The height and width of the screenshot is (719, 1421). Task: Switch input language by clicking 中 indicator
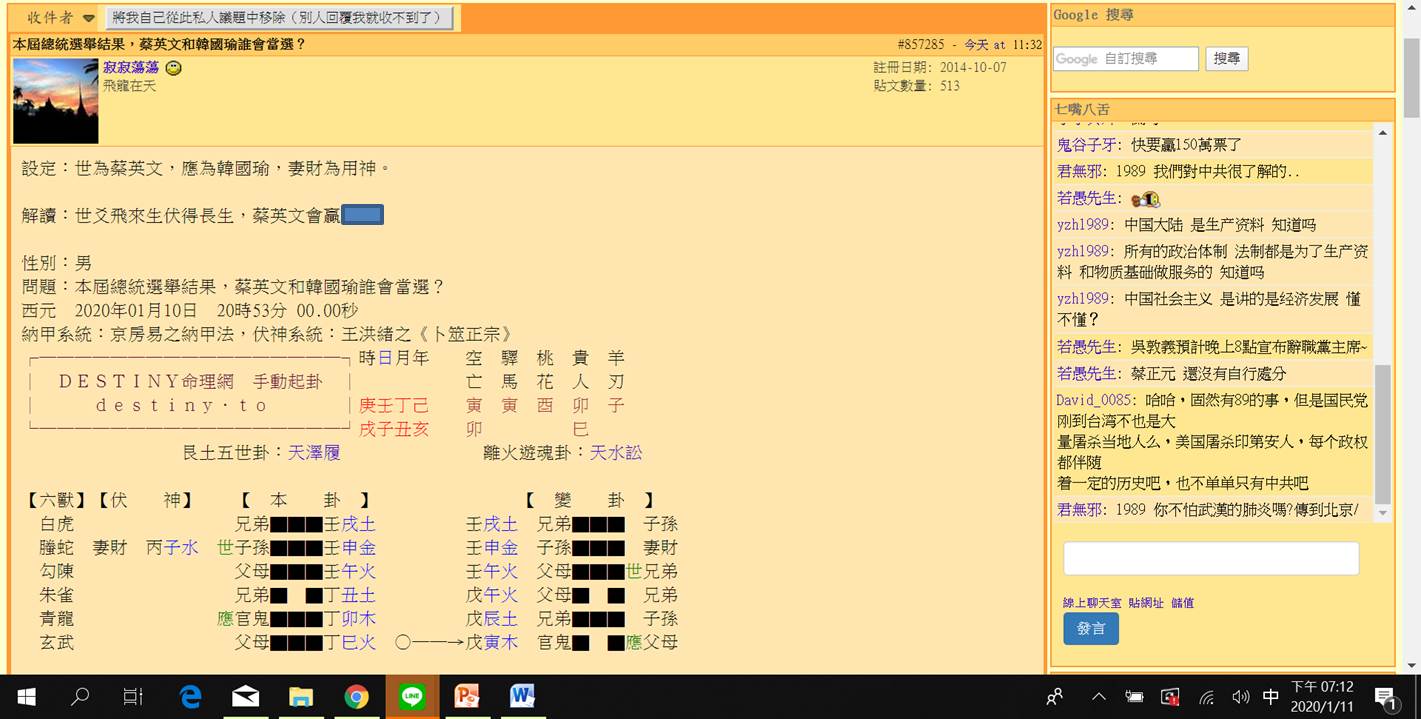pyautogui.click(x=1270, y=698)
